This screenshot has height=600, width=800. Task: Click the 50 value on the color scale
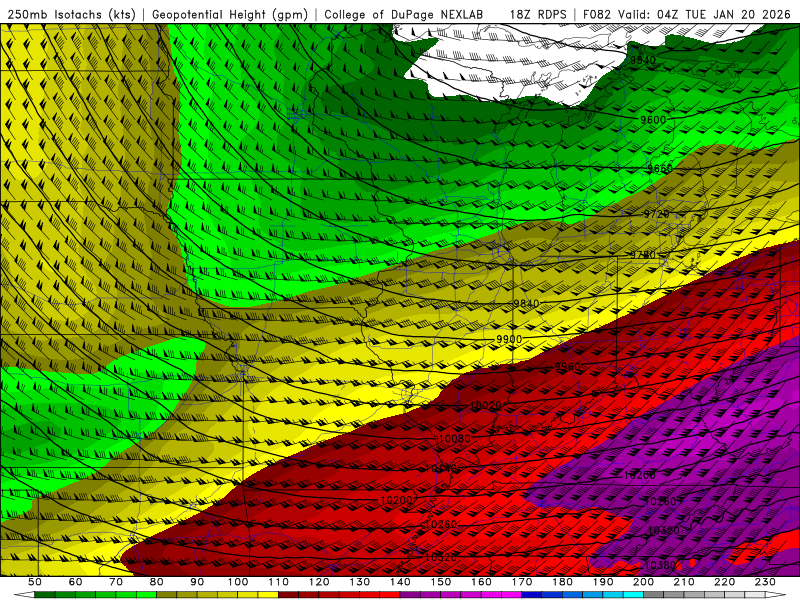(35, 582)
